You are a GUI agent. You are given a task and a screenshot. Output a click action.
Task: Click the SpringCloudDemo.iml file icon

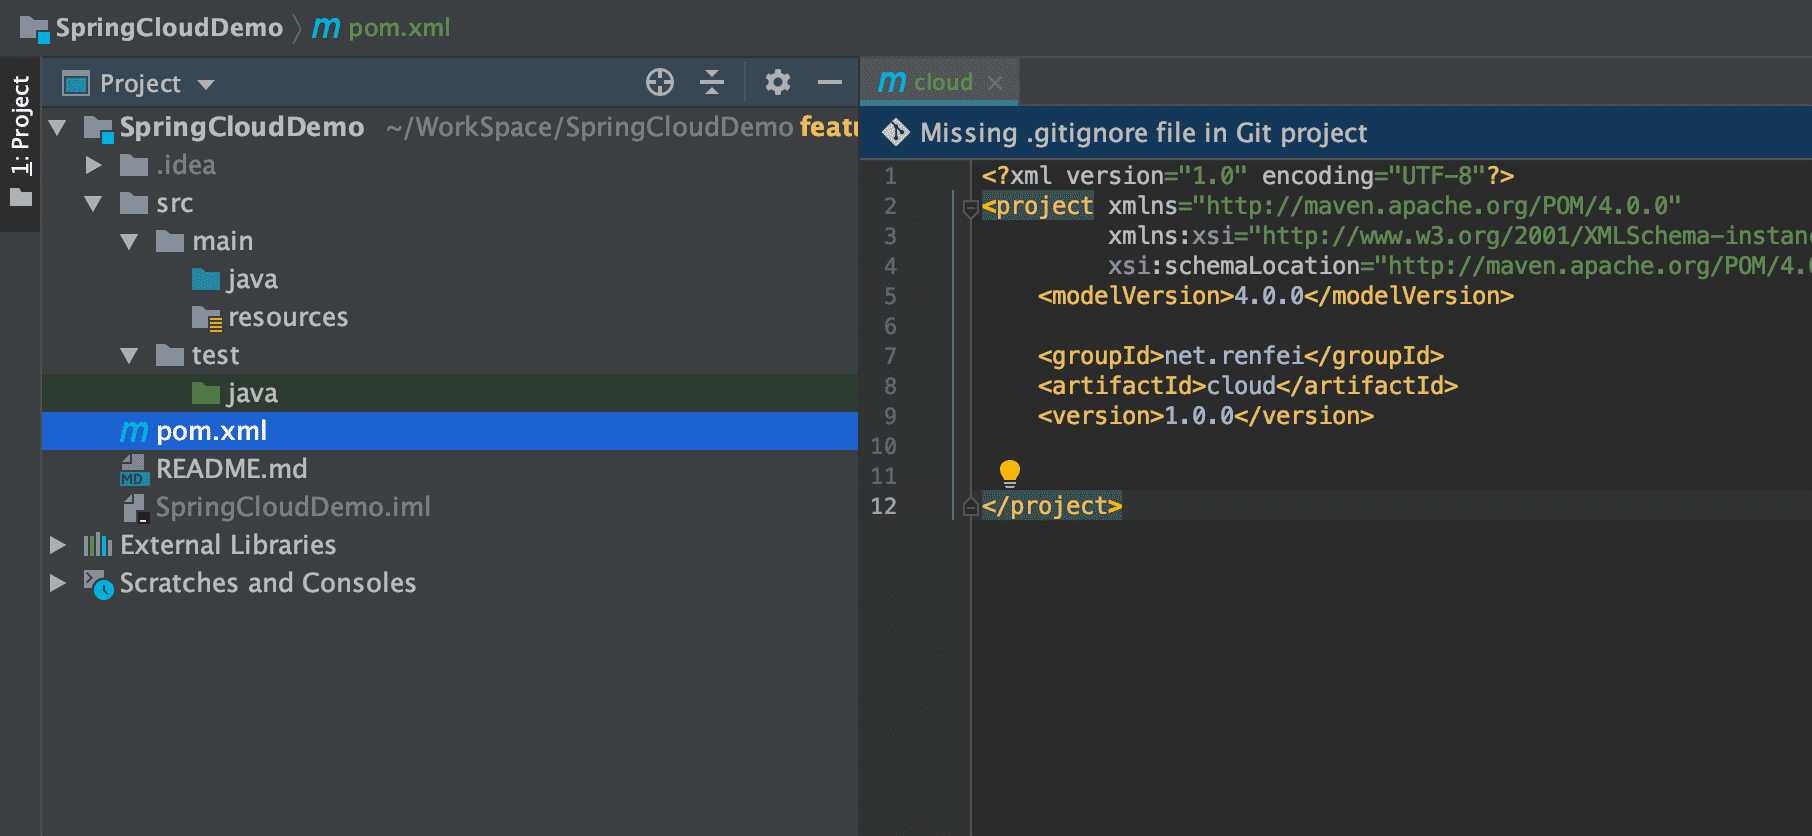pyautogui.click(x=136, y=508)
